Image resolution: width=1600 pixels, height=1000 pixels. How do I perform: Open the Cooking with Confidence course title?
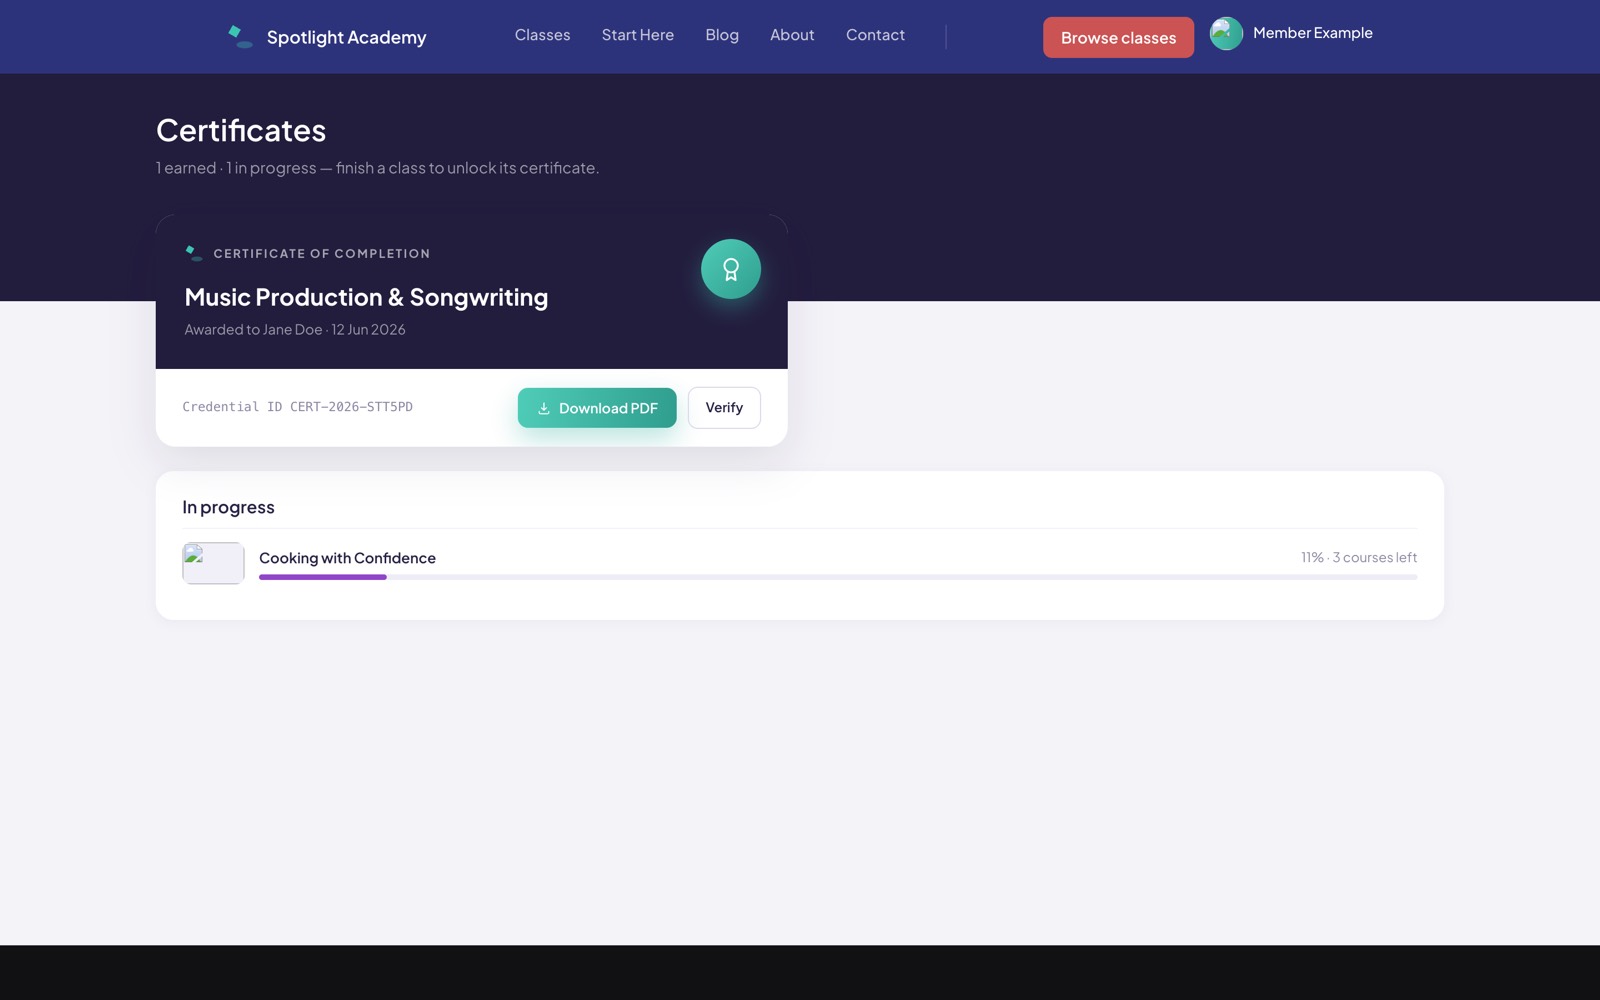(x=347, y=558)
